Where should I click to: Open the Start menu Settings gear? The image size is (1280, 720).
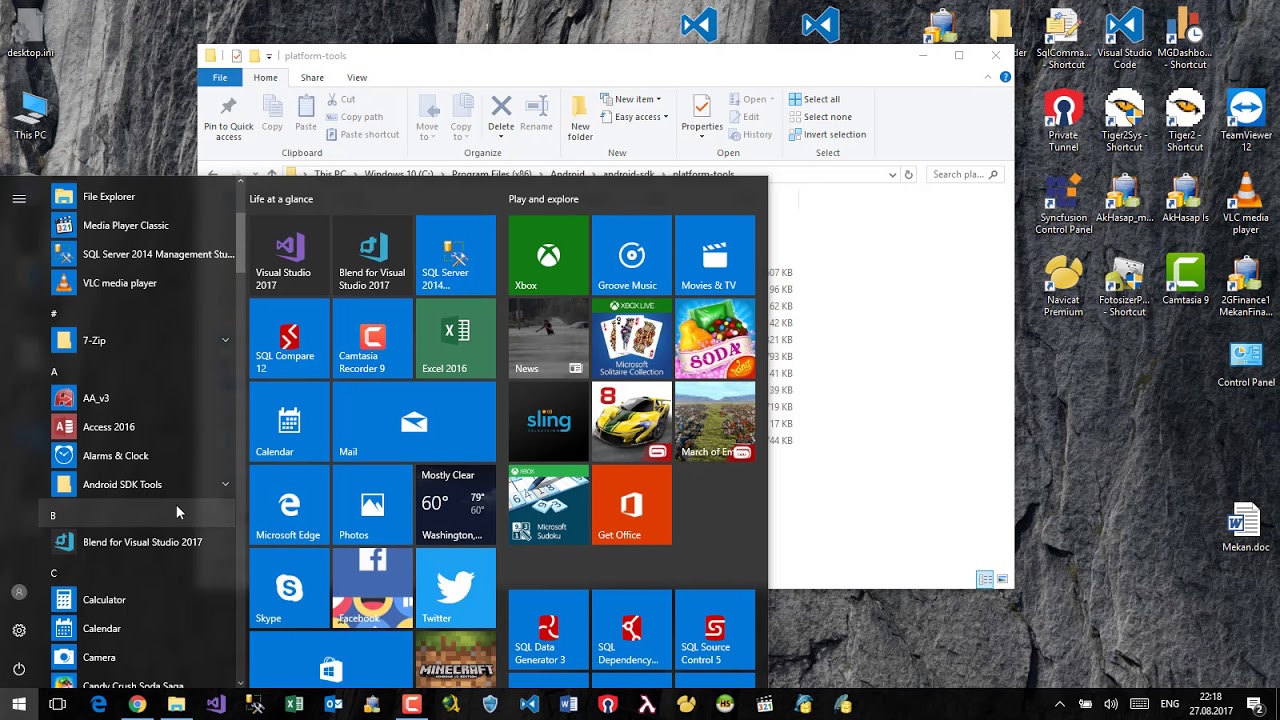pyautogui.click(x=19, y=630)
